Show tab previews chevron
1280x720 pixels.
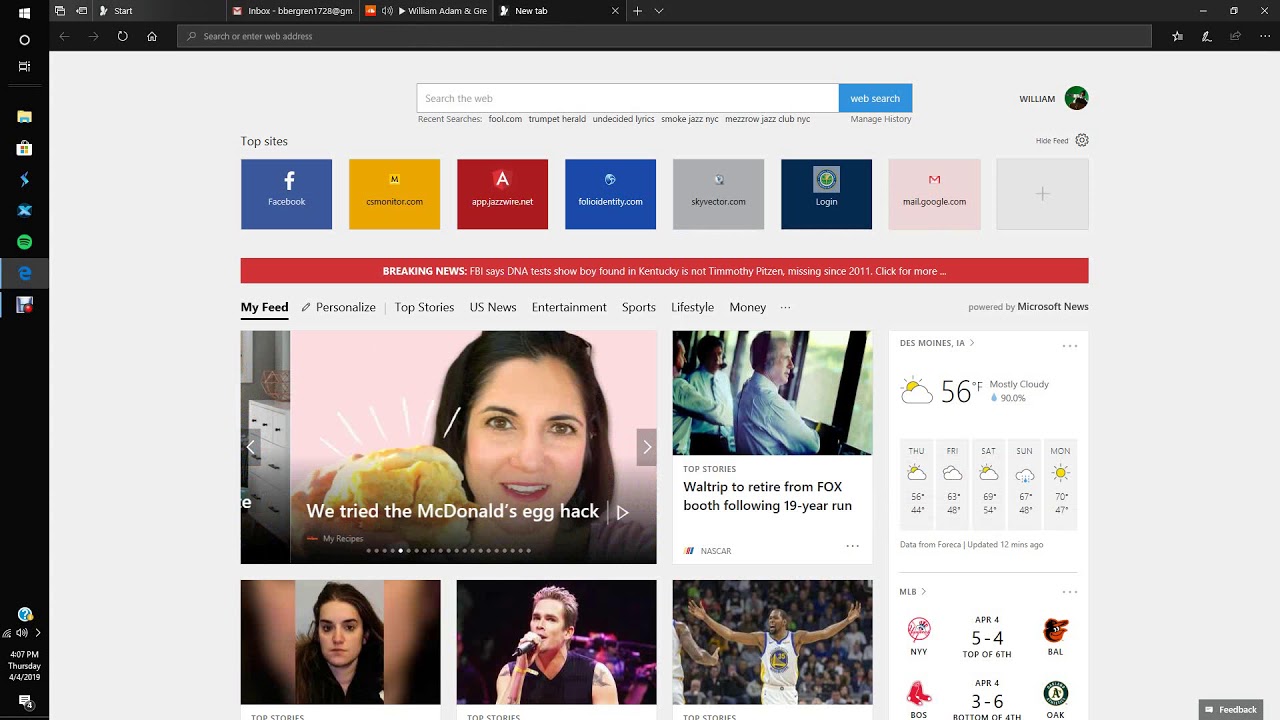tap(659, 11)
